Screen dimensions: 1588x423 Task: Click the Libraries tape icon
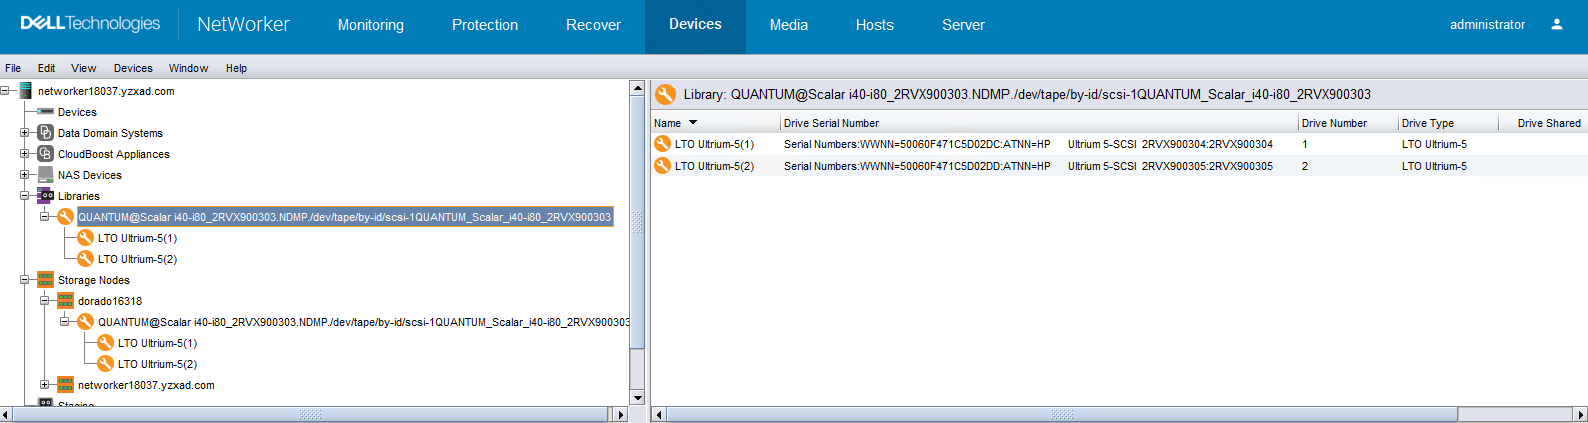pos(45,196)
